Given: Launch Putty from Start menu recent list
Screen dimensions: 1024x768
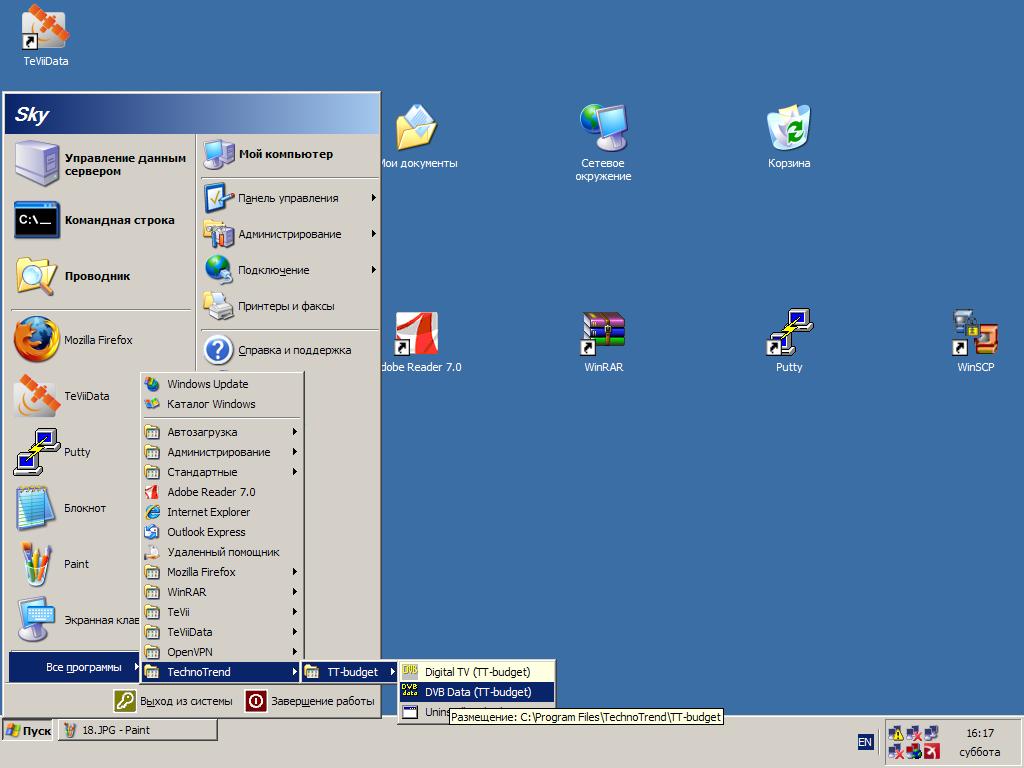Looking at the screenshot, I should (76, 452).
